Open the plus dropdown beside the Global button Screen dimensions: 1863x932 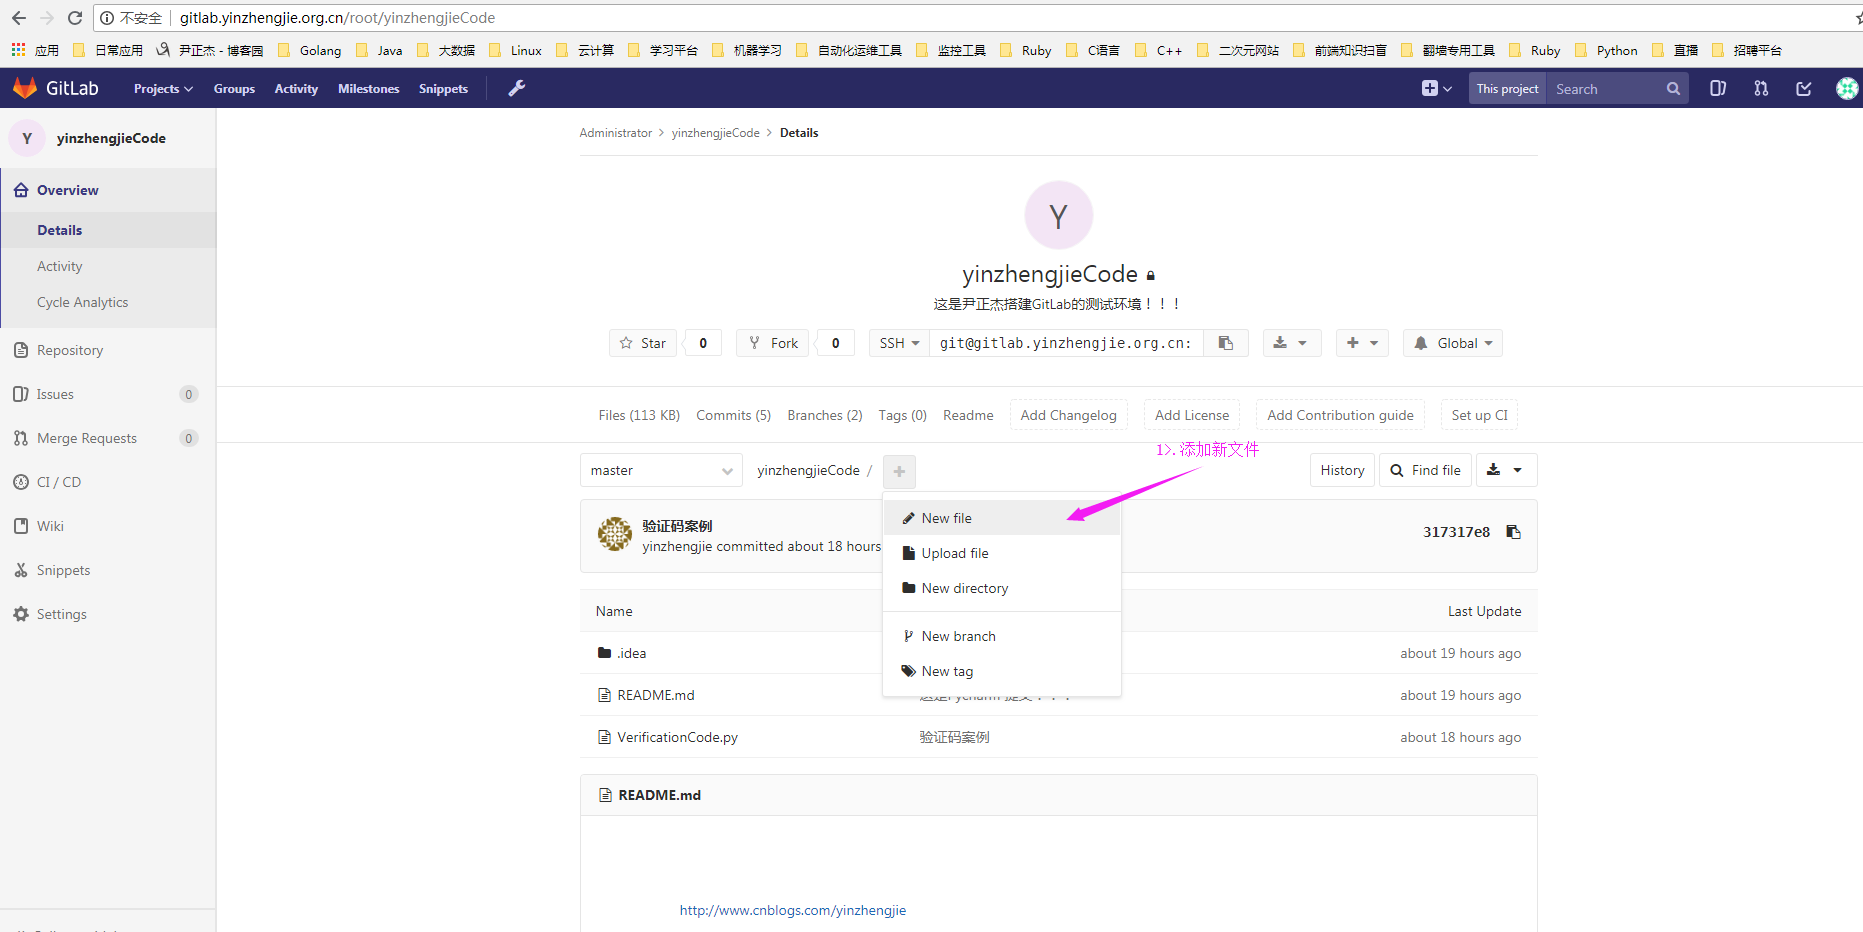1362,343
